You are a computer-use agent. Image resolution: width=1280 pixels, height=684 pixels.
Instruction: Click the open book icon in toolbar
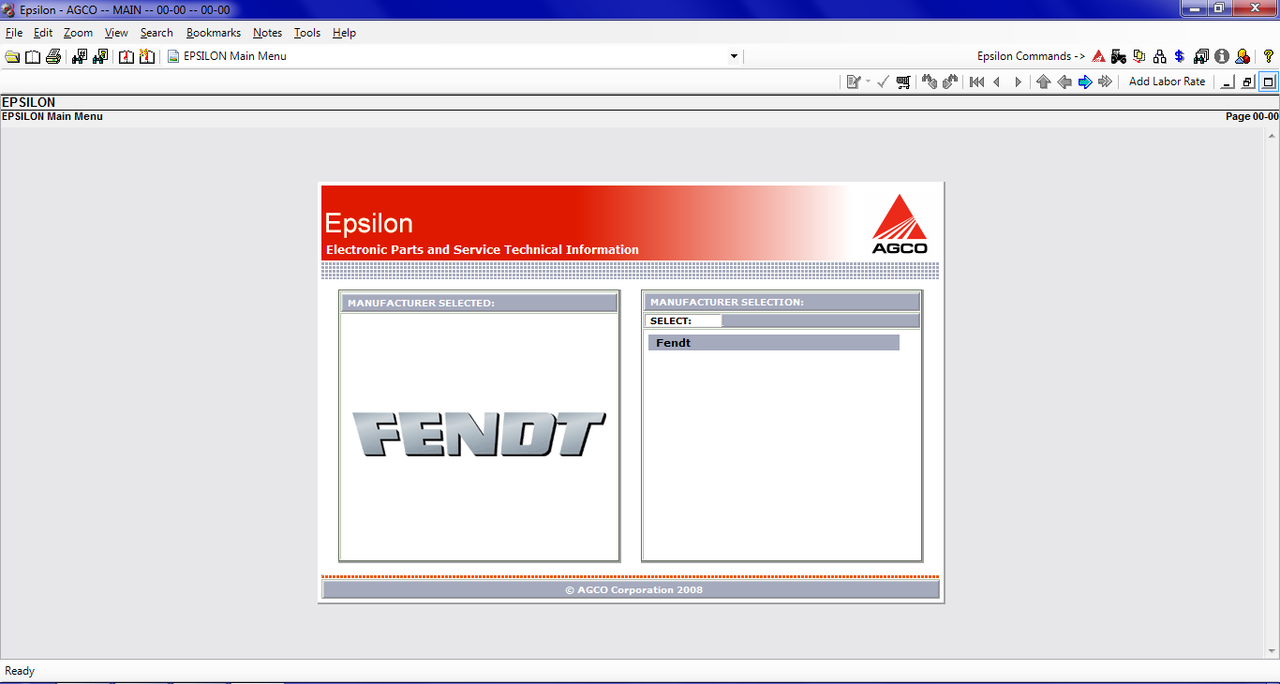(33, 57)
